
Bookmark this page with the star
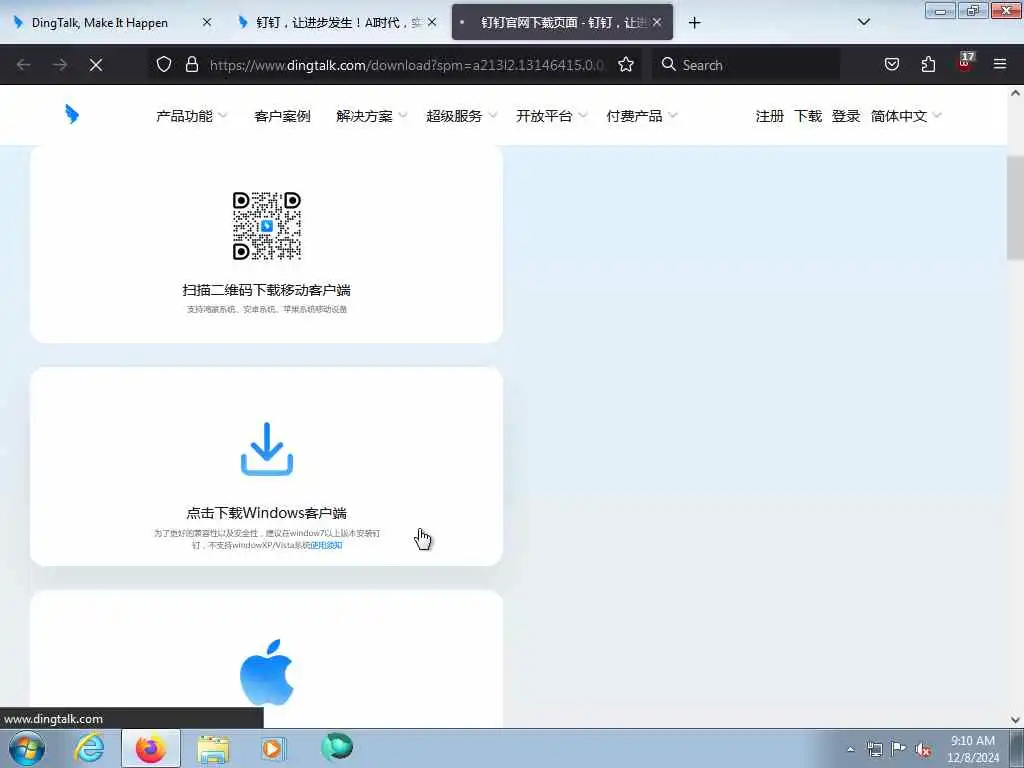click(626, 64)
